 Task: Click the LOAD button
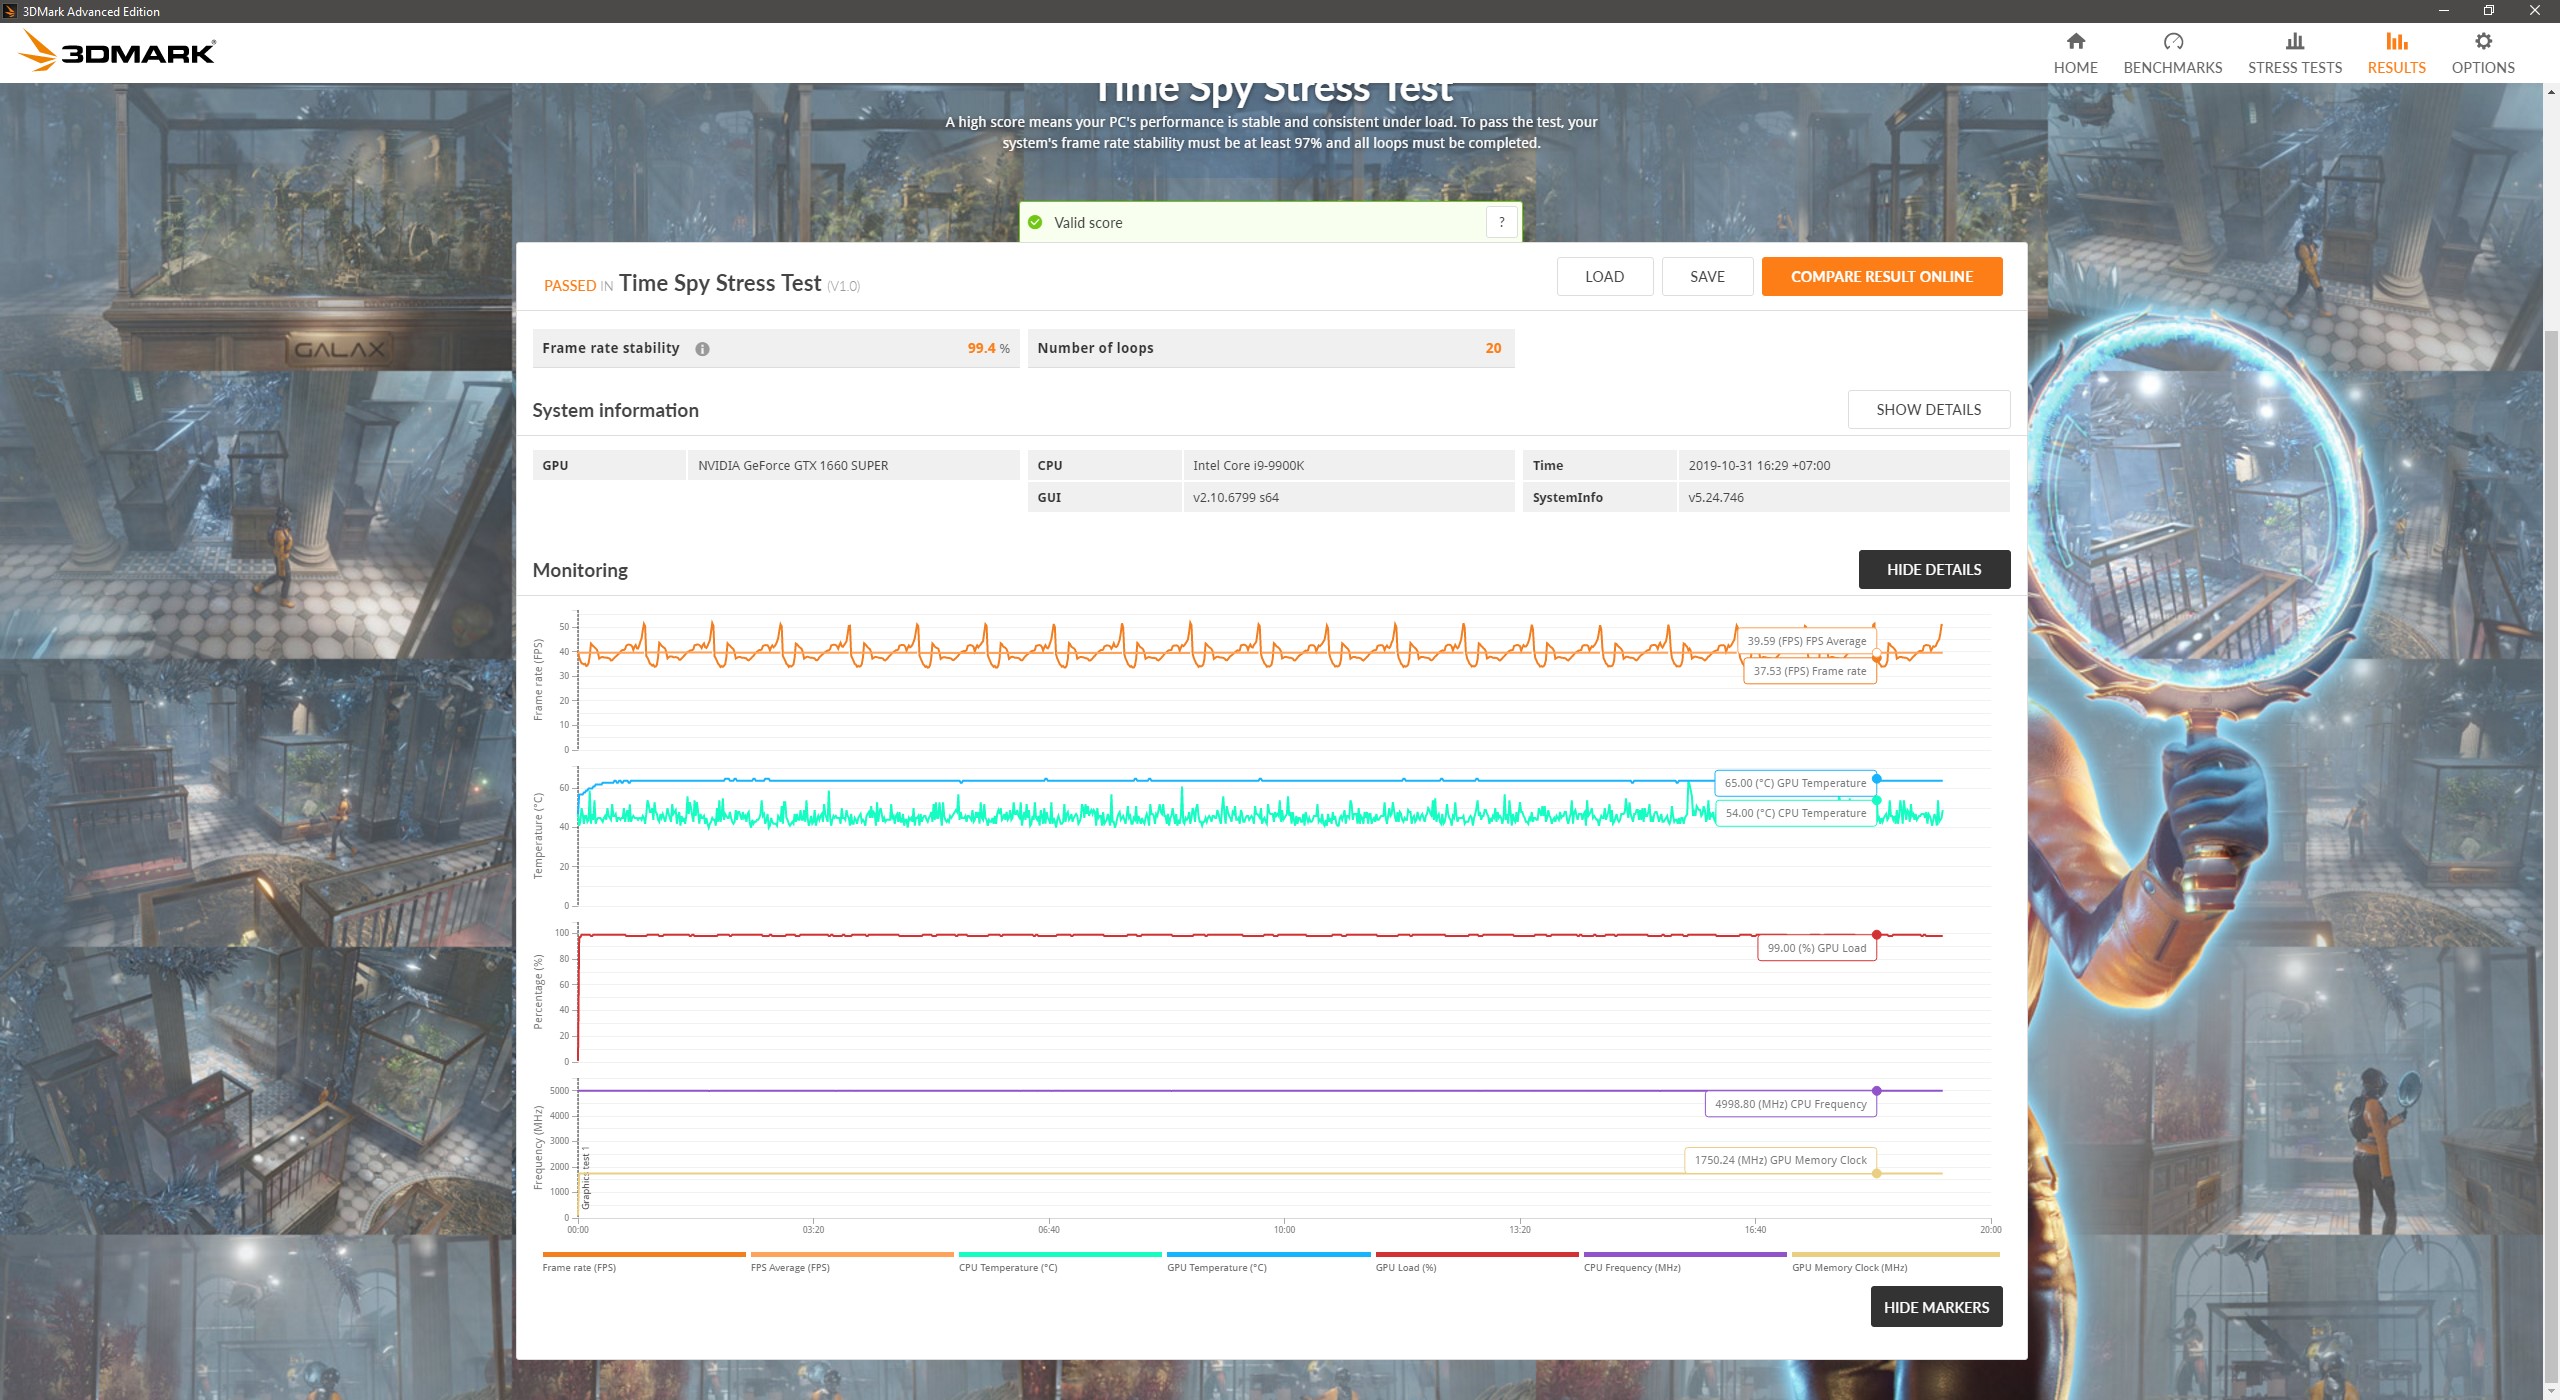pos(1604,277)
